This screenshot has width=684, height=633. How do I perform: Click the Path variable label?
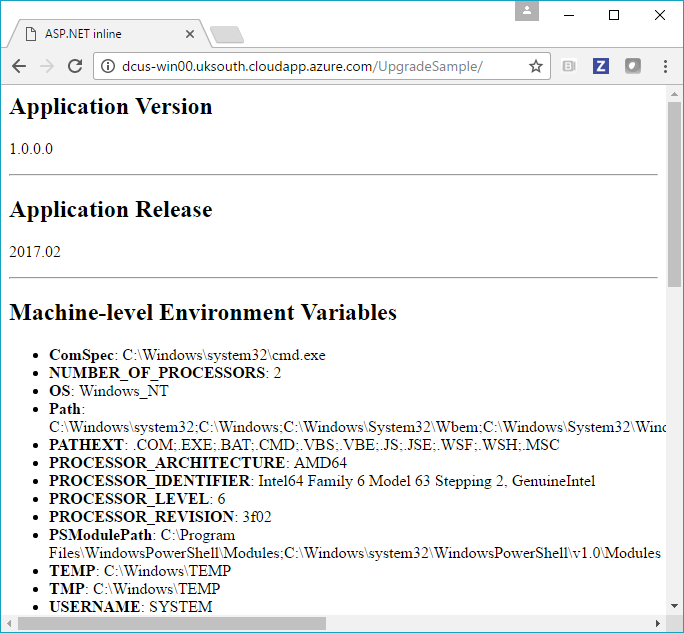click(65, 409)
